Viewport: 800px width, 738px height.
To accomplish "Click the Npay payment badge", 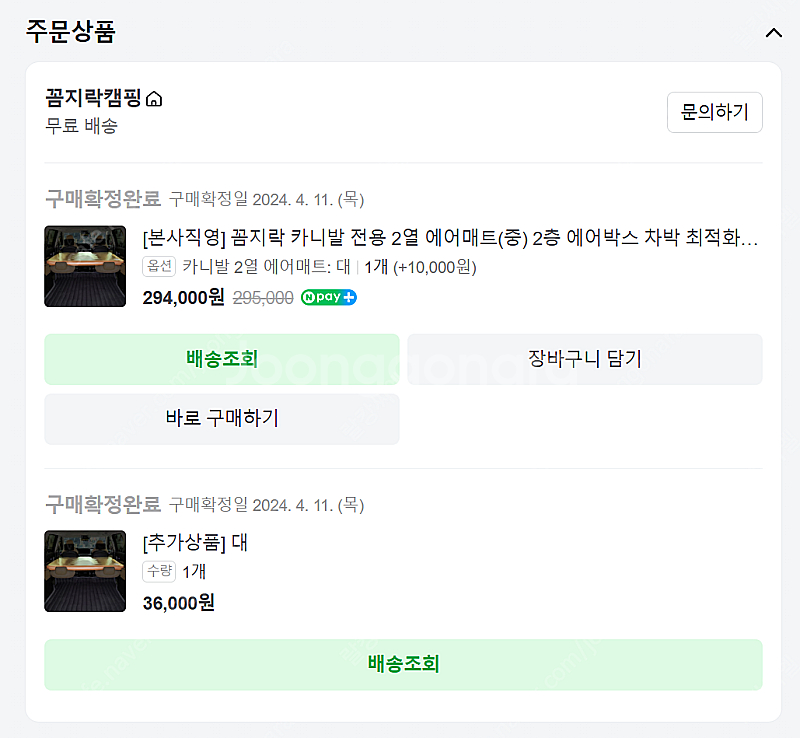I will click(328, 297).
